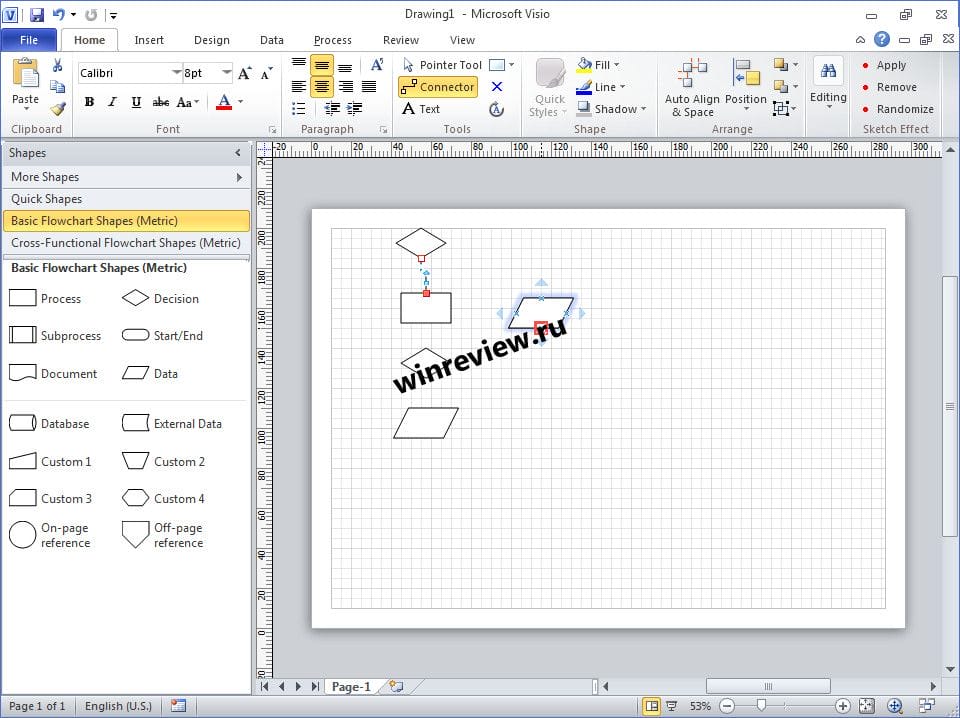Click the Pan & Zoom window icon
960x718 pixels.
tap(894, 706)
